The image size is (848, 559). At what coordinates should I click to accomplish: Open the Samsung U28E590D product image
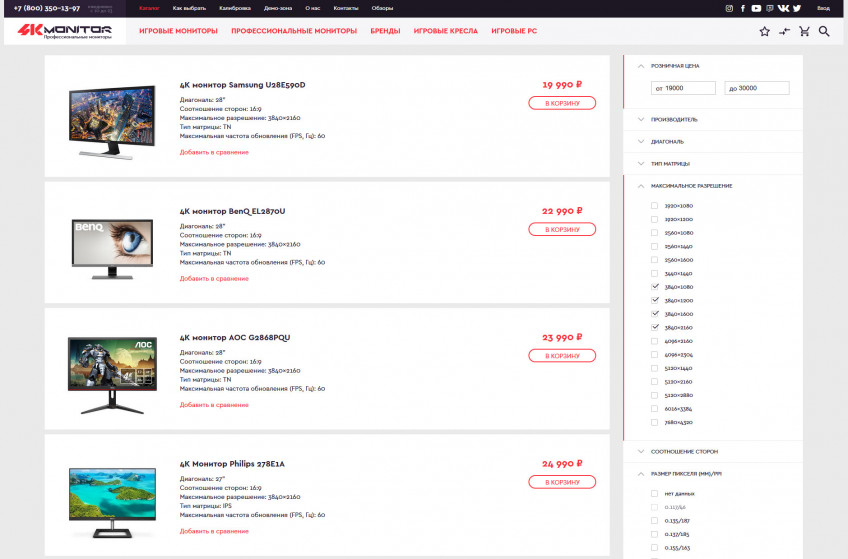coord(112,121)
